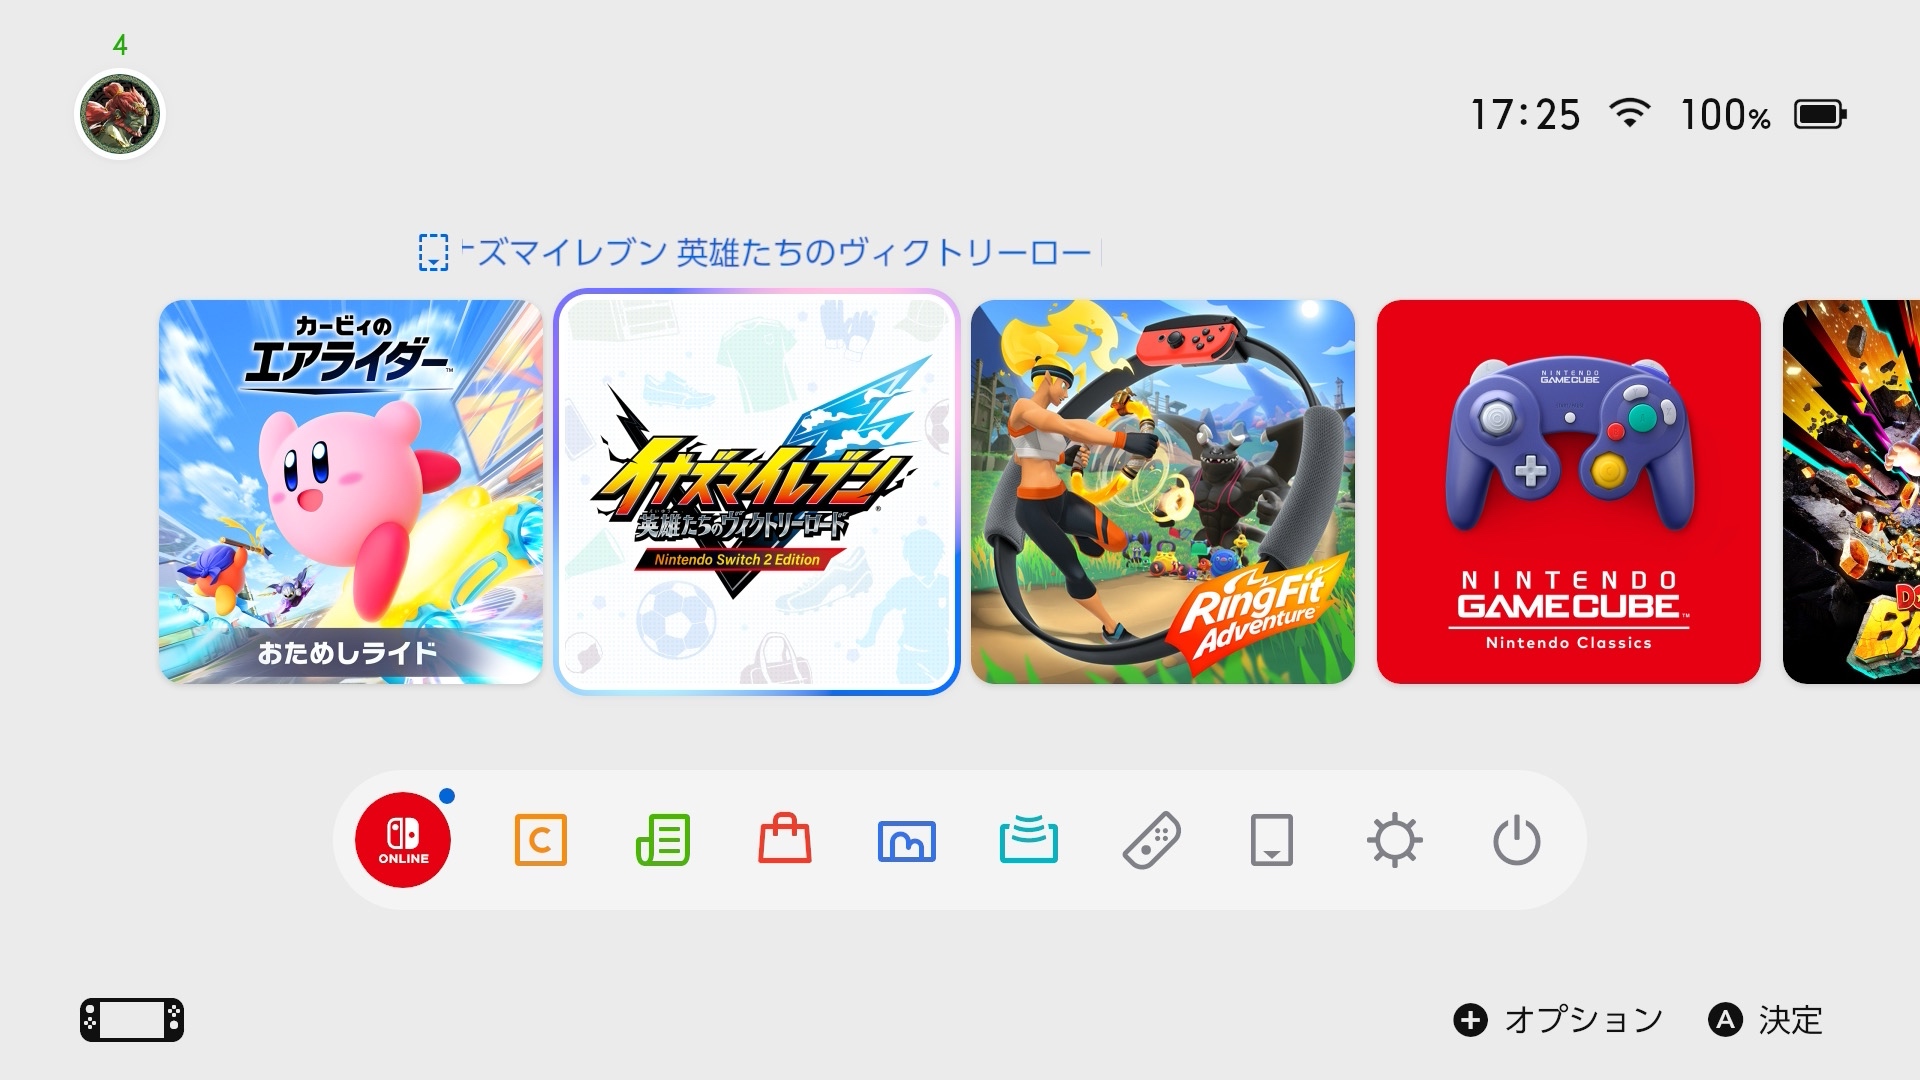Click the 決定 A button

pyautogui.click(x=1725, y=1020)
